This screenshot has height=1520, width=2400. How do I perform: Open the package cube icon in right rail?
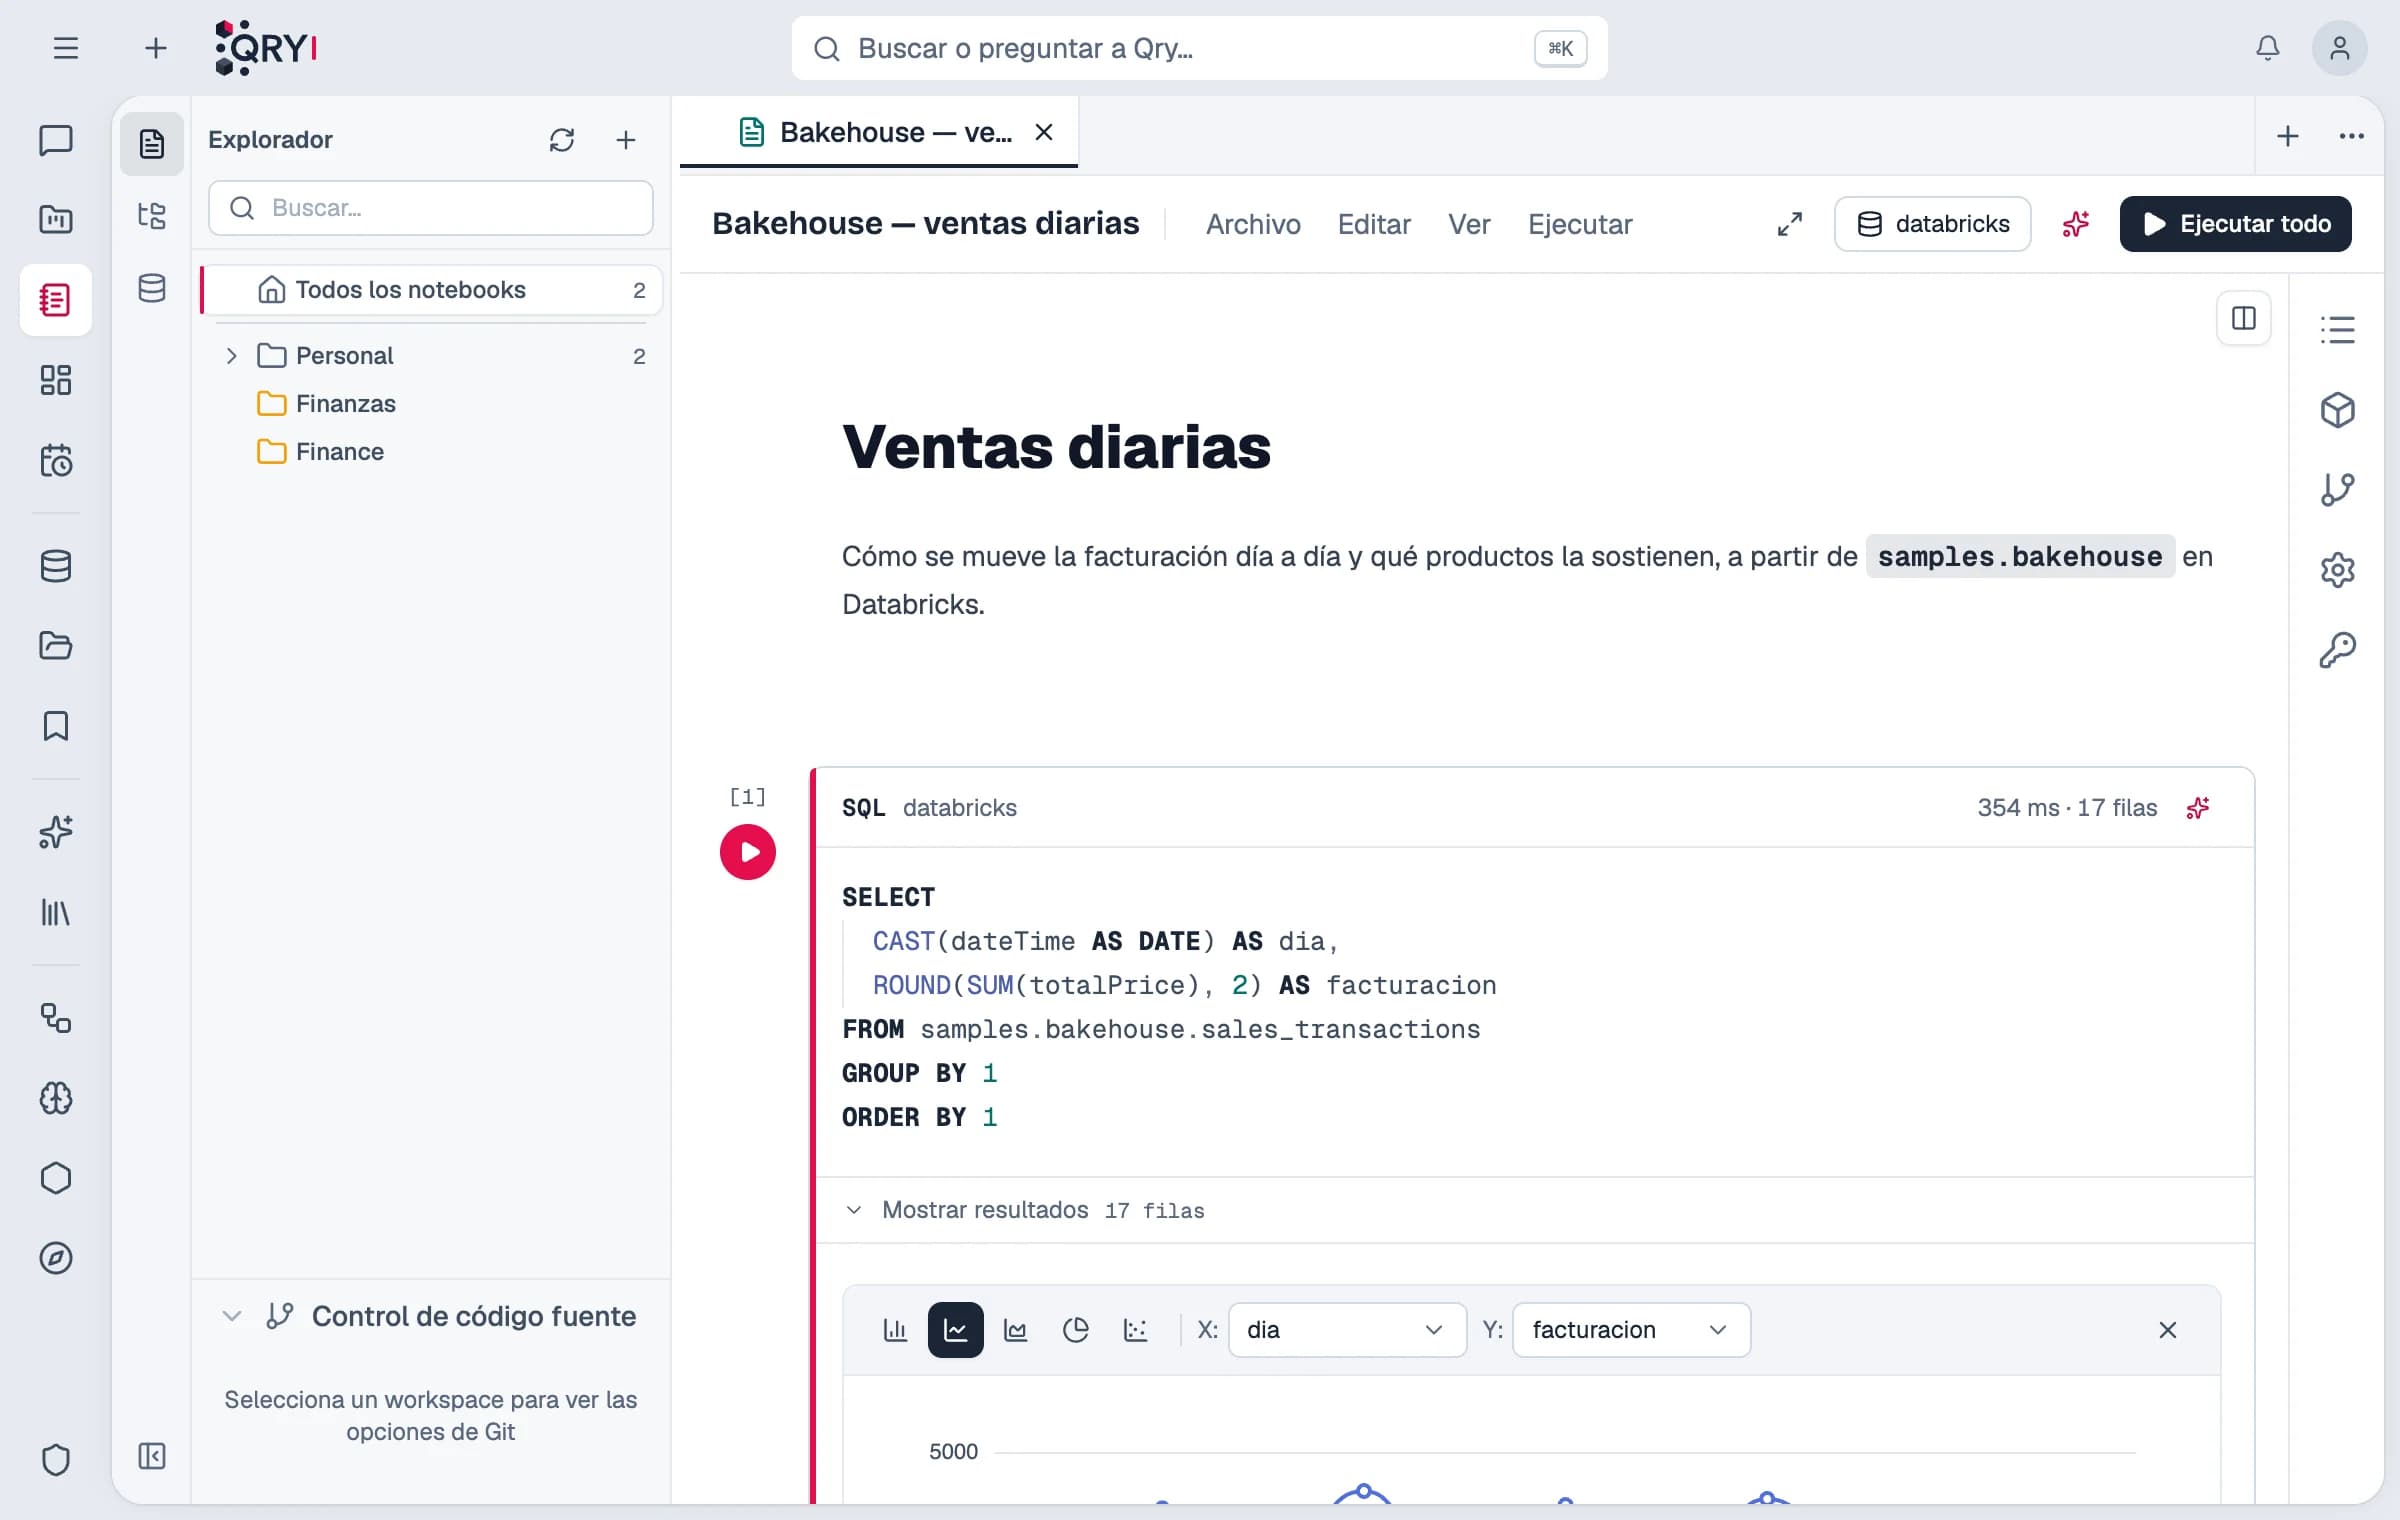tap(2338, 410)
